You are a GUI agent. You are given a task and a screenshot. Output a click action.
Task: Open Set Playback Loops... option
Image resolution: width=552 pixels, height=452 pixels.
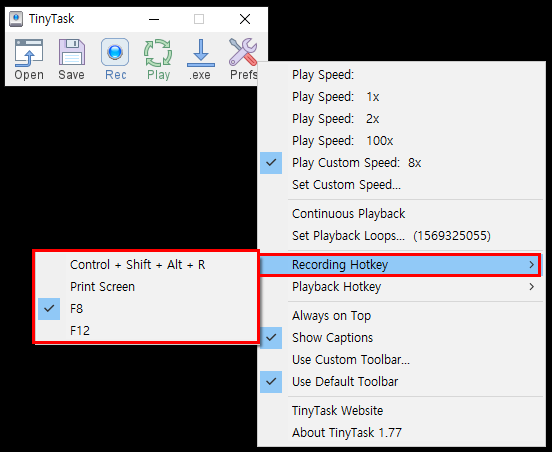coord(401,236)
